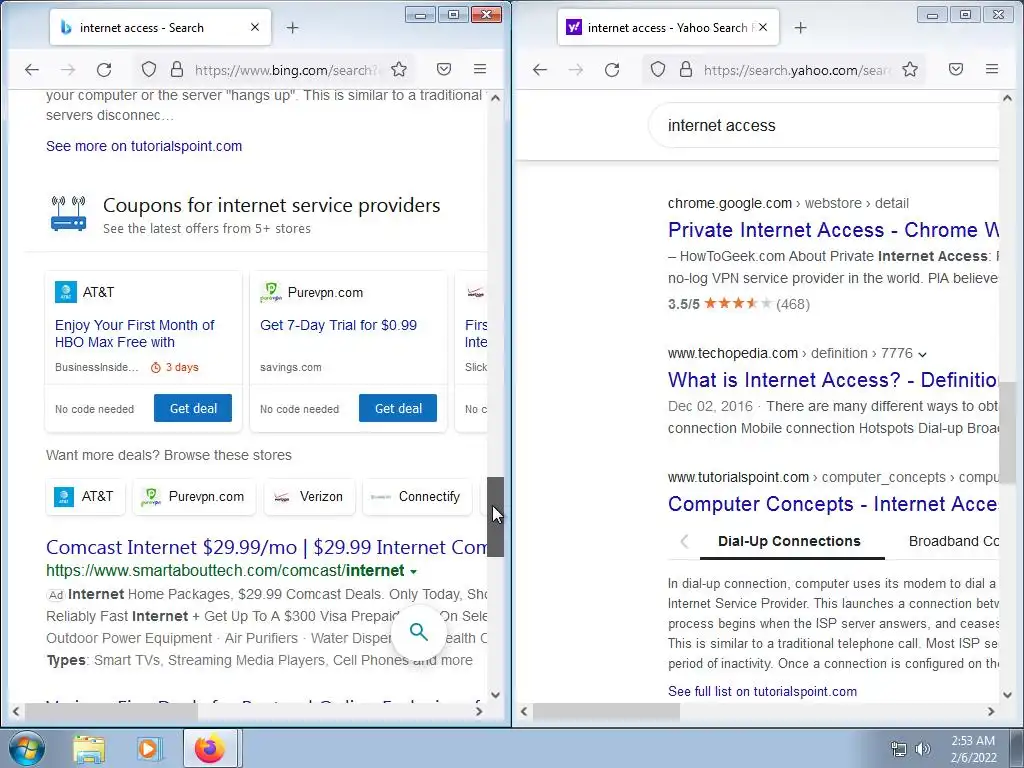Browse the Purevpn.com store chip
This screenshot has width=1024, height=768.
(x=193, y=496)
